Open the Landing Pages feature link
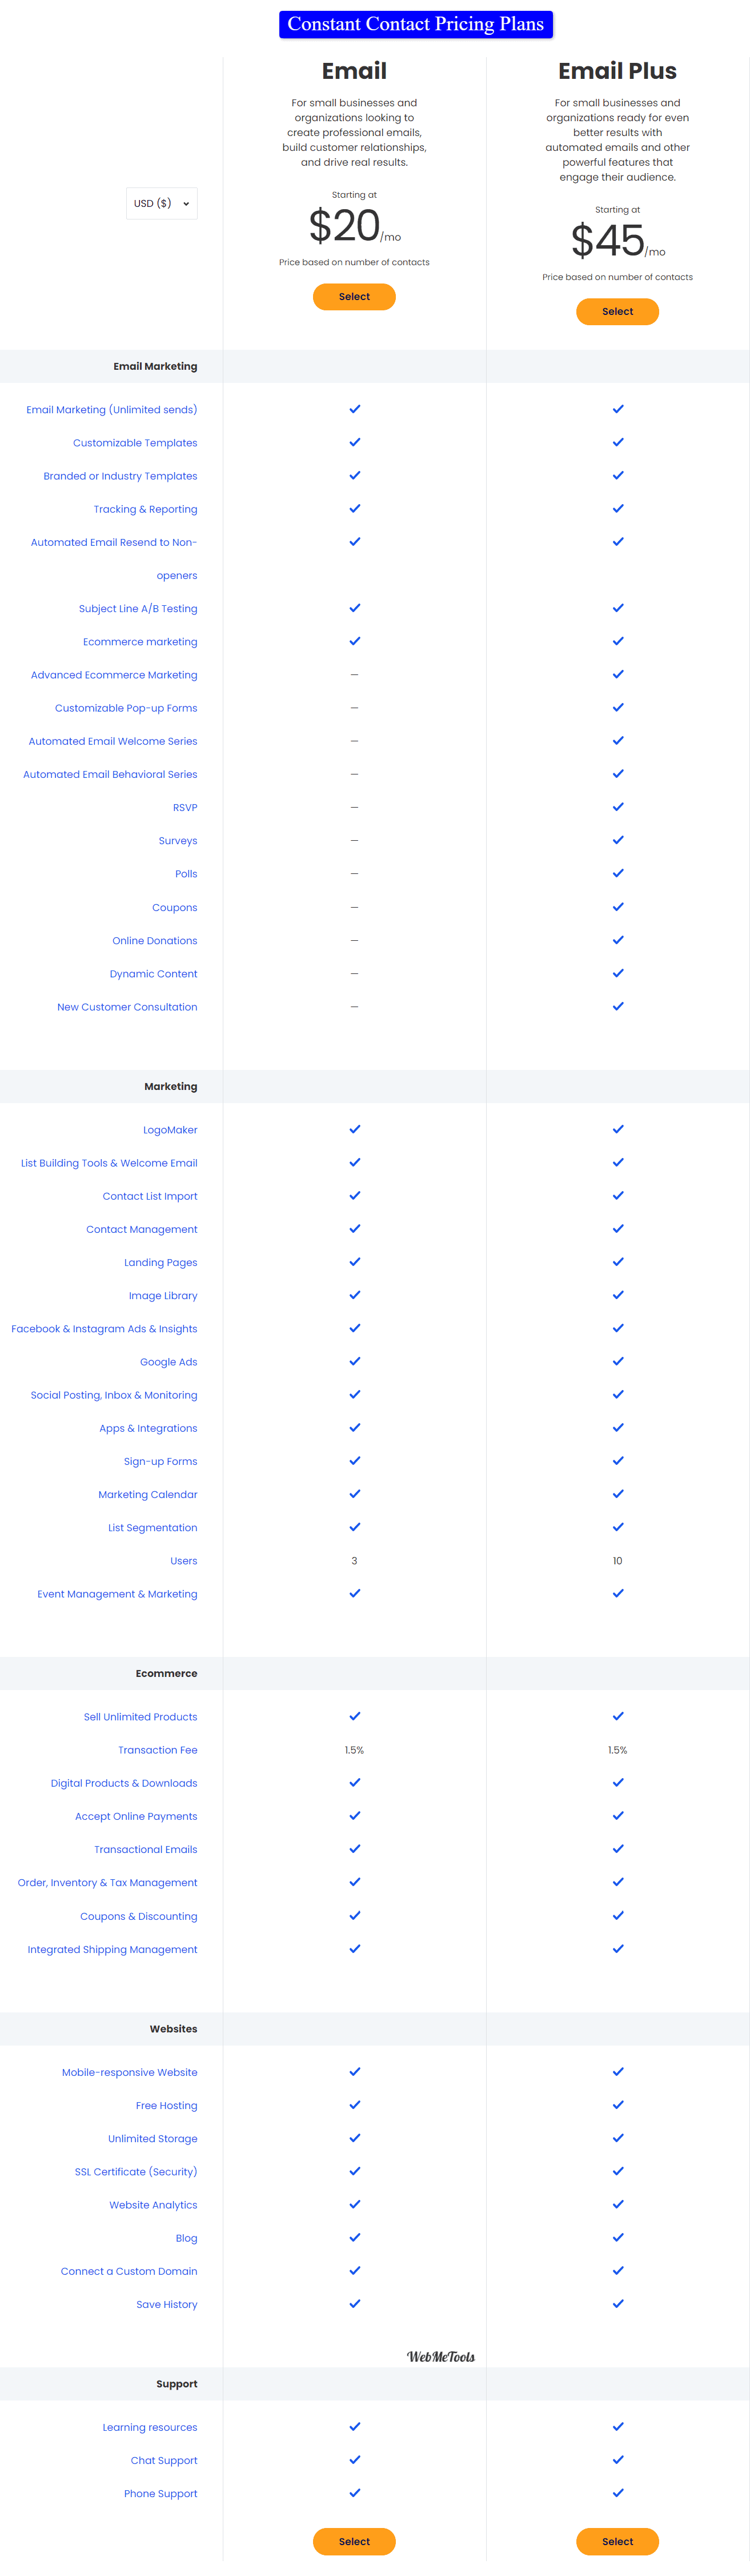The height and width of the screenshot is (2576, 750). pyautogui.click(x=160, y=1262)
